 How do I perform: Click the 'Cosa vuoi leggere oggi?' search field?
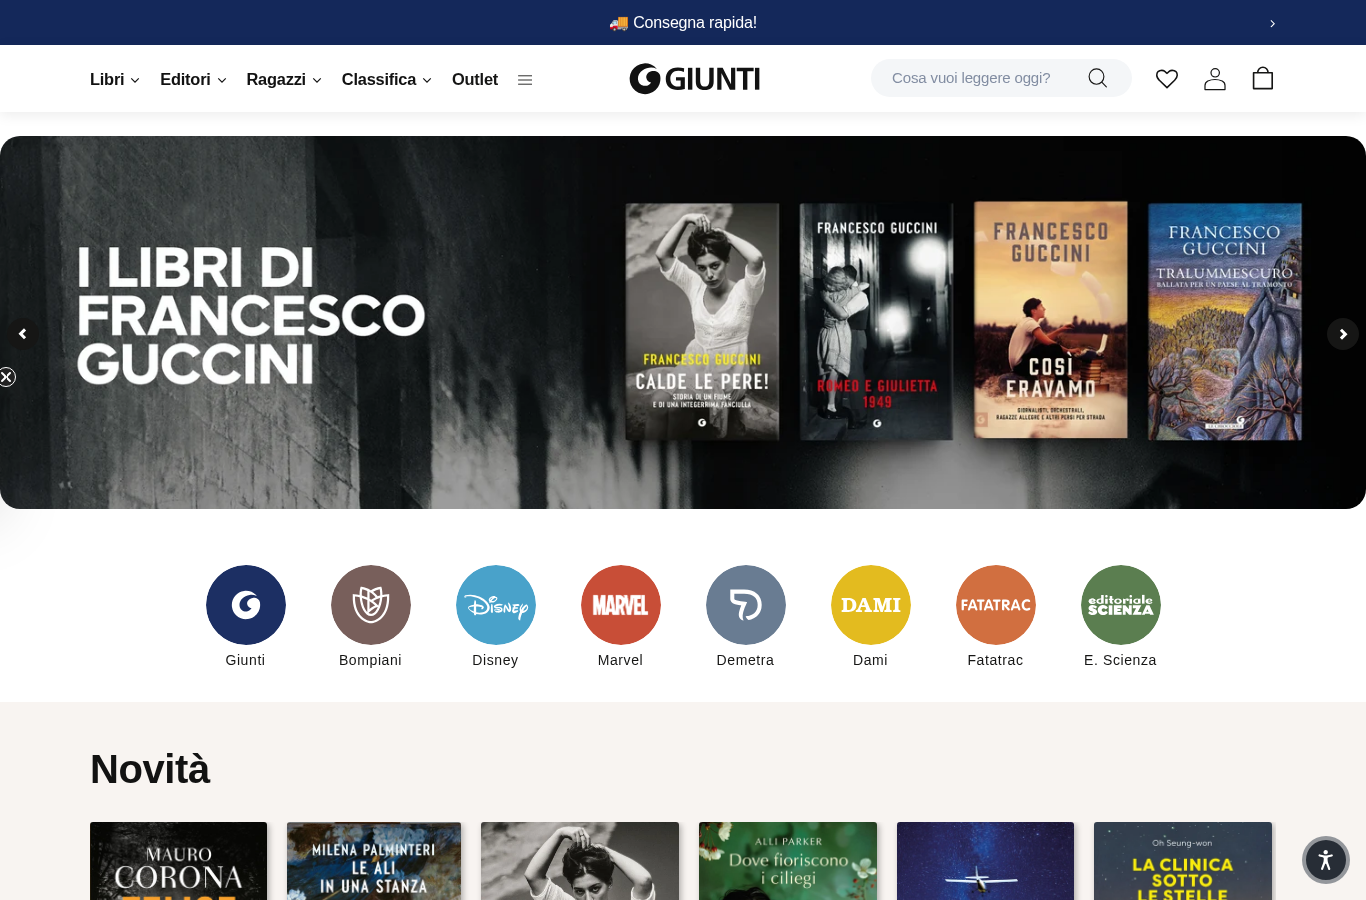[x=1001, y=78]
